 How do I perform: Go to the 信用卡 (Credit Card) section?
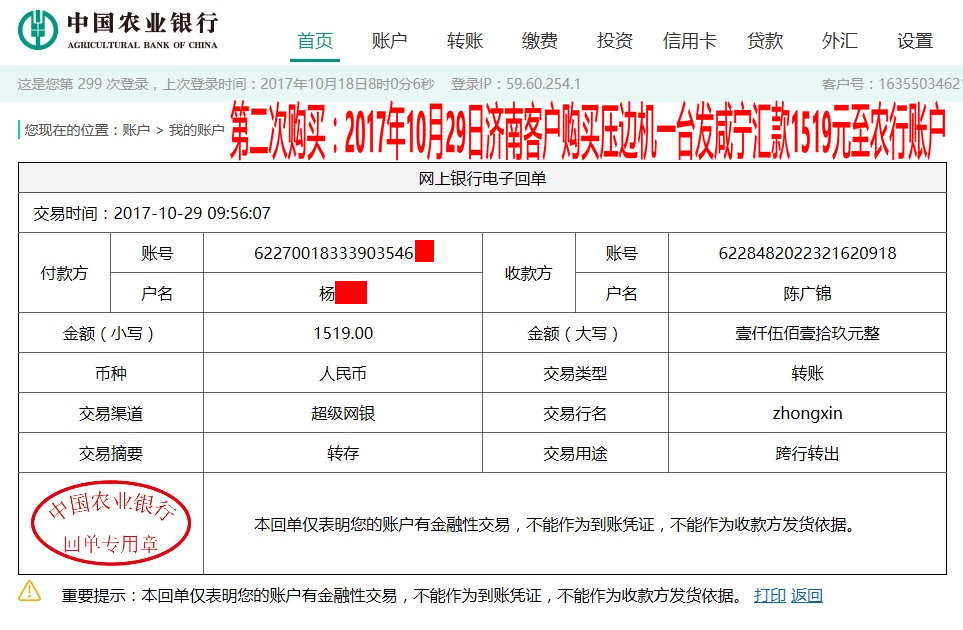pyautogui.click(x=689, y=41)
